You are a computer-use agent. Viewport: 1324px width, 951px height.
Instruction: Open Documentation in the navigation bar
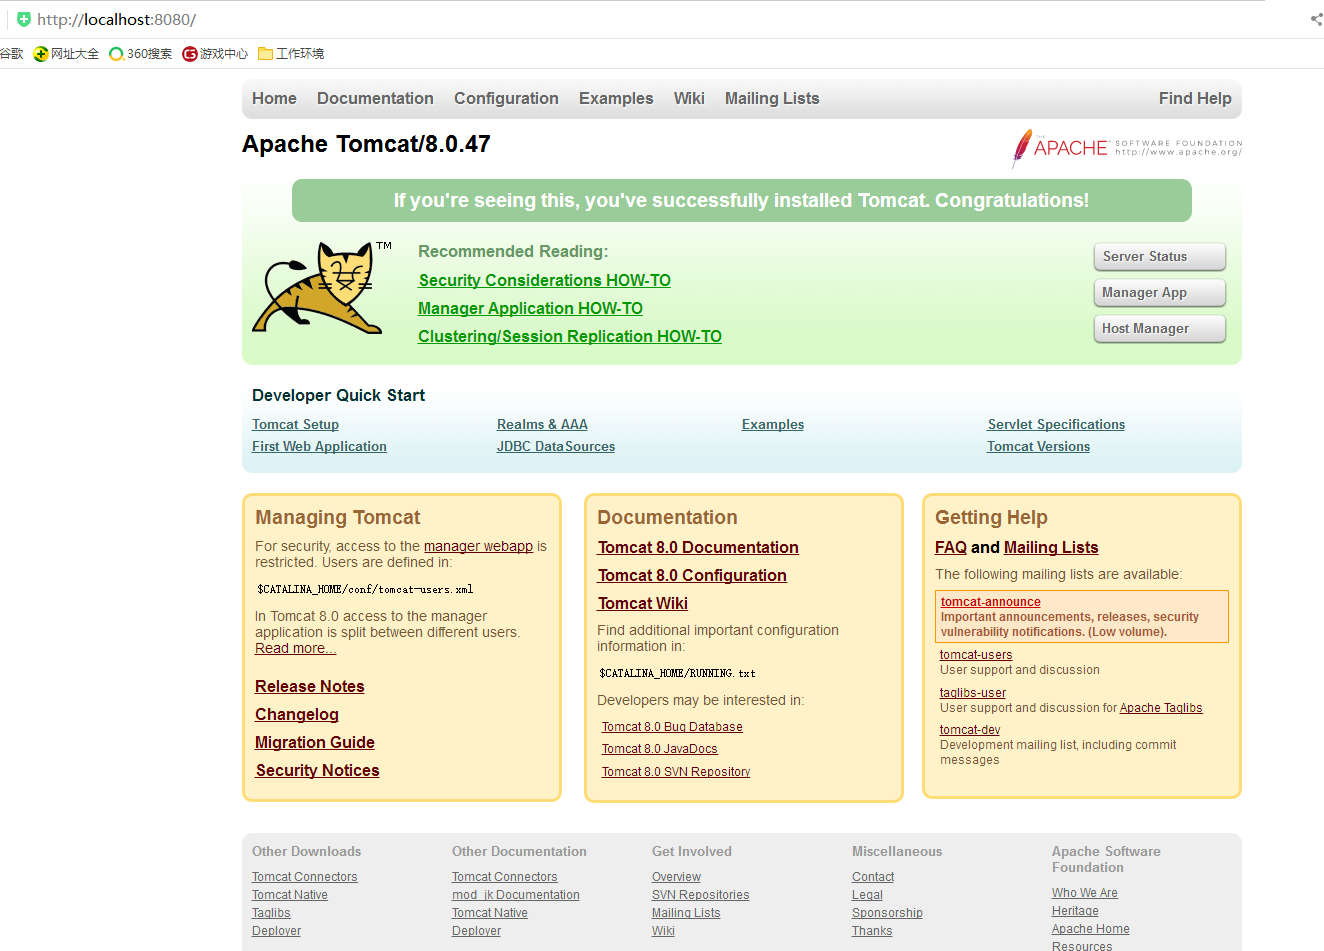tap(375, 98)
